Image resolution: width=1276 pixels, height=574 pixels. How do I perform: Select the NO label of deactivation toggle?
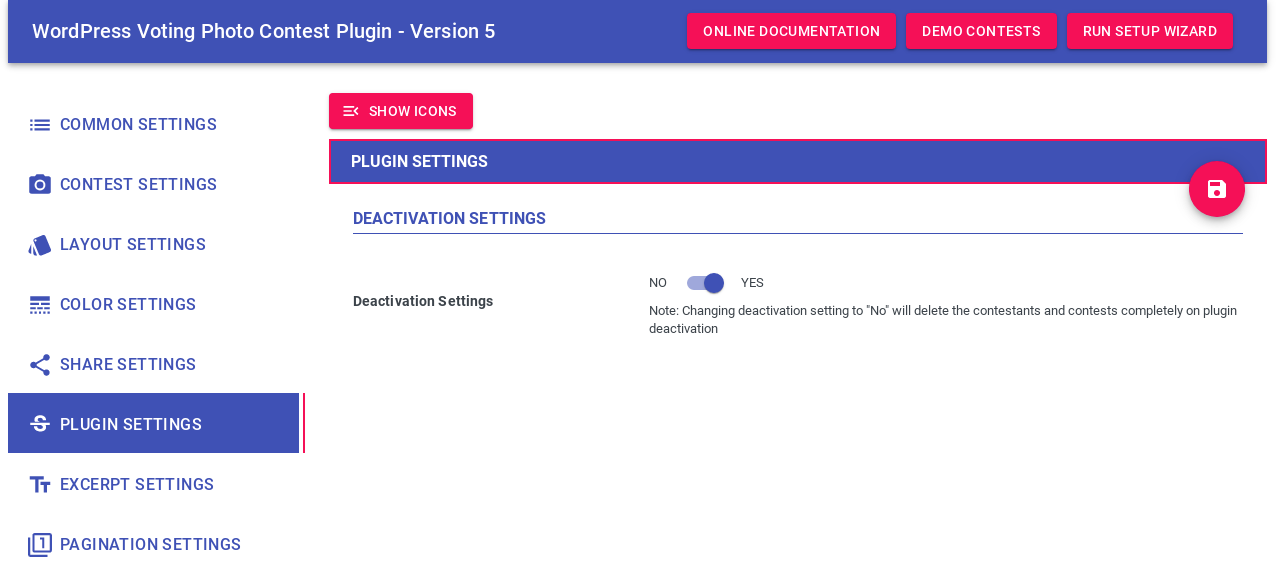(x=658, y=283)
